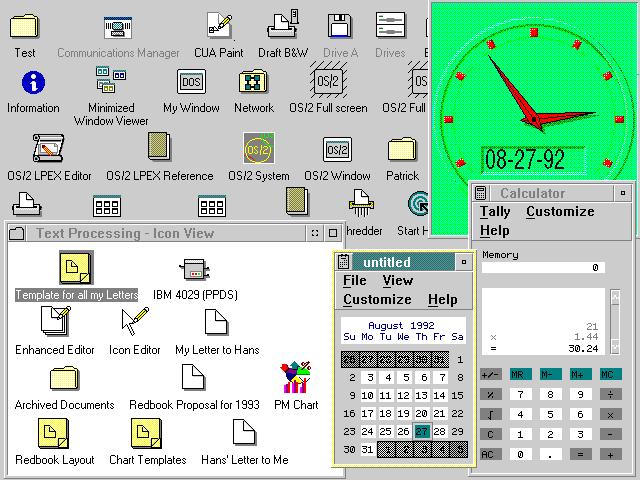Viewport: 640px width, 480px height.
Task: Click the calculator decimal point key
Action: point(550,454)
